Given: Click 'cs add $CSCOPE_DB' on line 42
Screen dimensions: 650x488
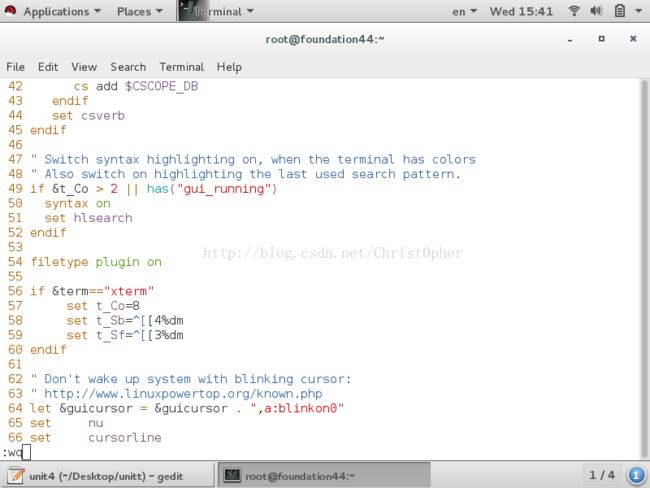Looking at the screenshot, I should click(136, 86).
